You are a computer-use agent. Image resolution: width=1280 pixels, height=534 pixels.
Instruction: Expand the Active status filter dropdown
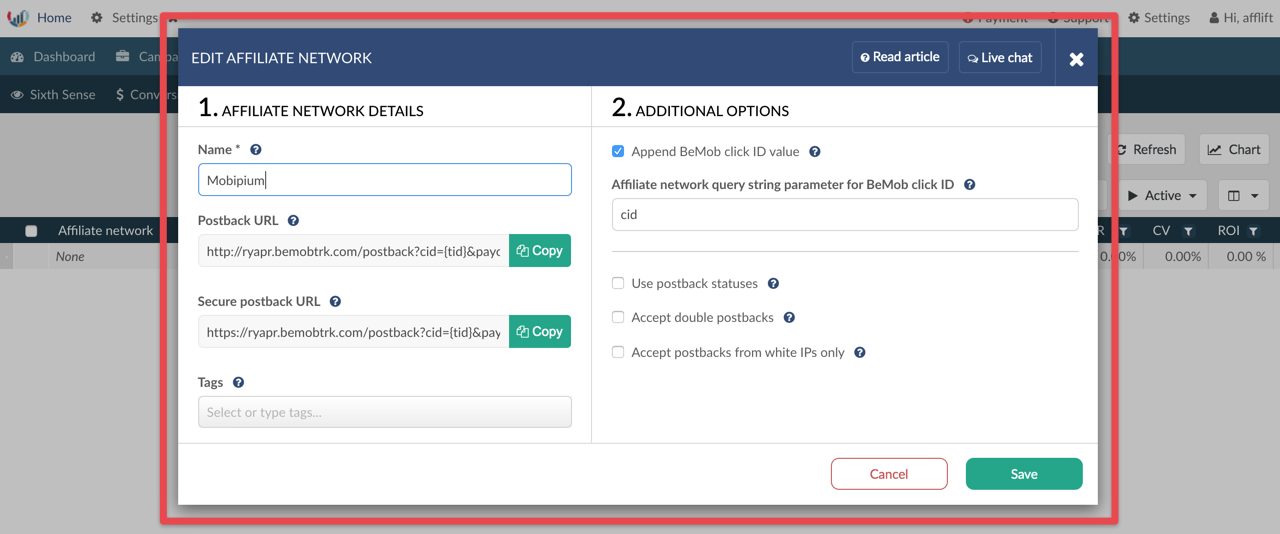tap(1161, 196)
